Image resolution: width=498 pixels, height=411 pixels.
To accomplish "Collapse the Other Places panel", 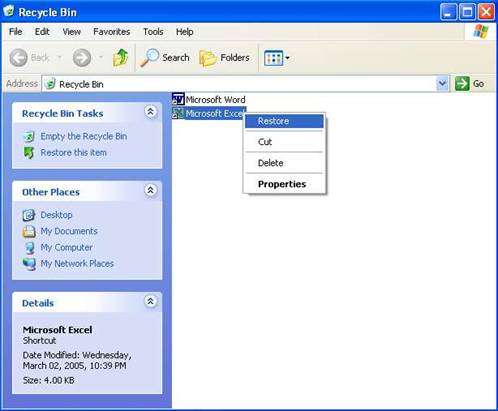I will click(150, 190).
